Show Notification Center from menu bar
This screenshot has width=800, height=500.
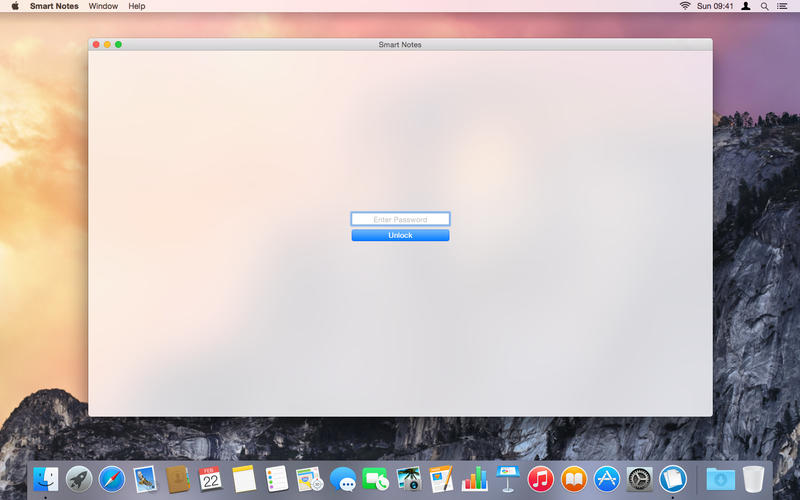coord(782,6)
